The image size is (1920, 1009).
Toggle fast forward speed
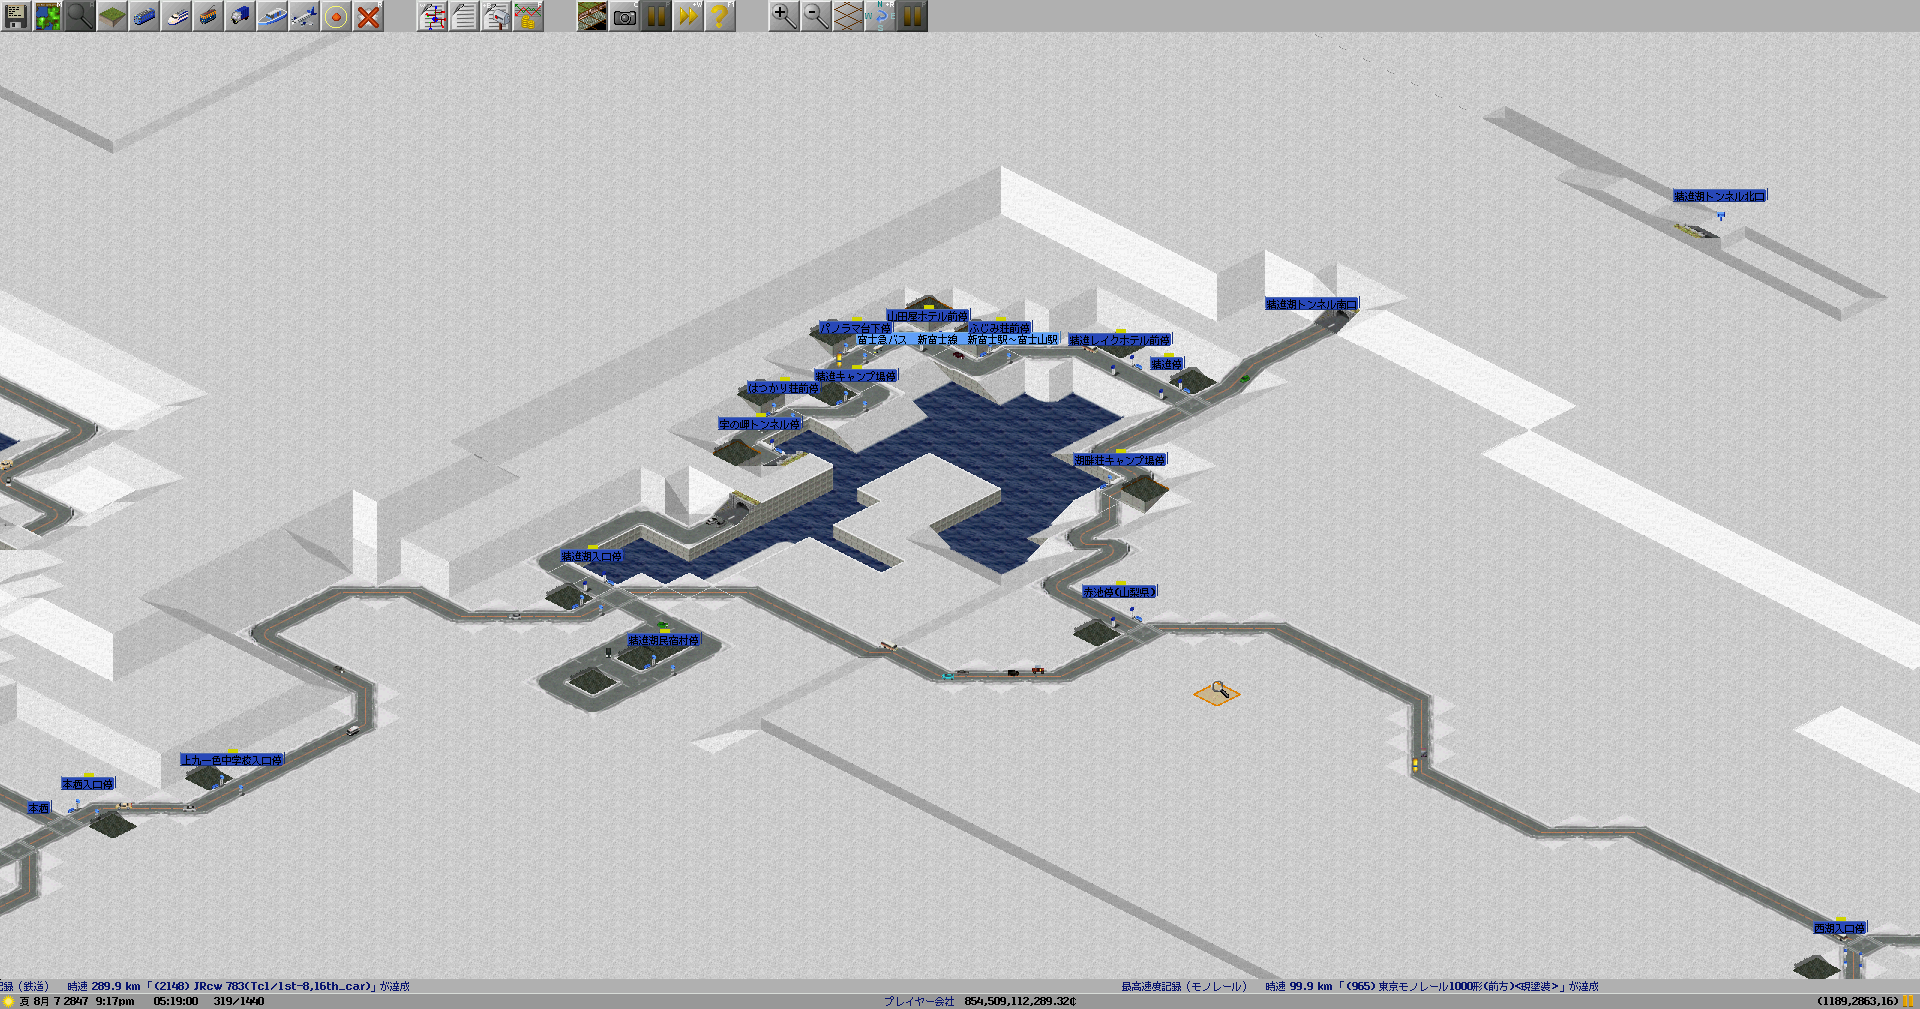688,16
